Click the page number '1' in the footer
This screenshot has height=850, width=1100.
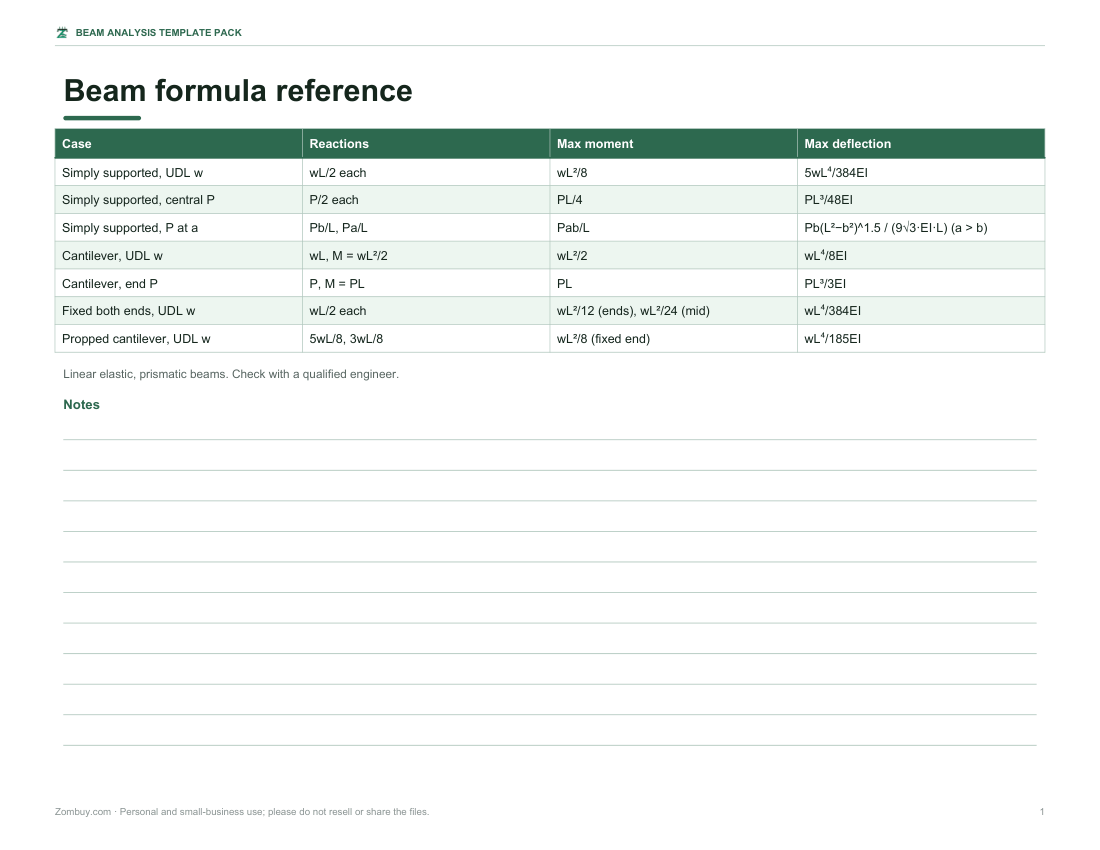[1042, 812]
